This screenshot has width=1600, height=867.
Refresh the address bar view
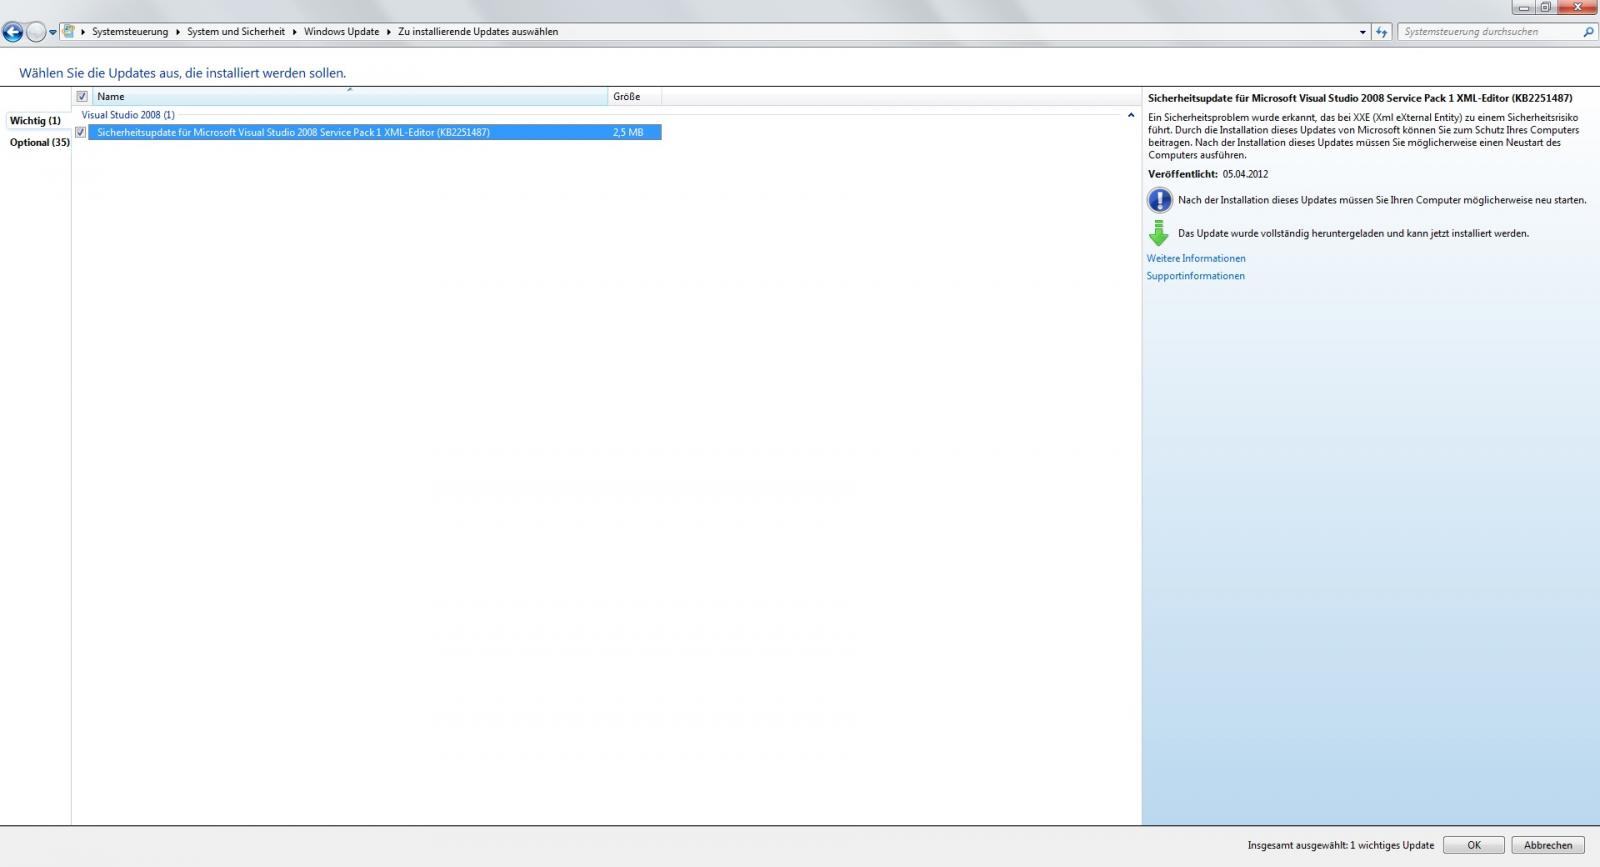(1382, 32)
